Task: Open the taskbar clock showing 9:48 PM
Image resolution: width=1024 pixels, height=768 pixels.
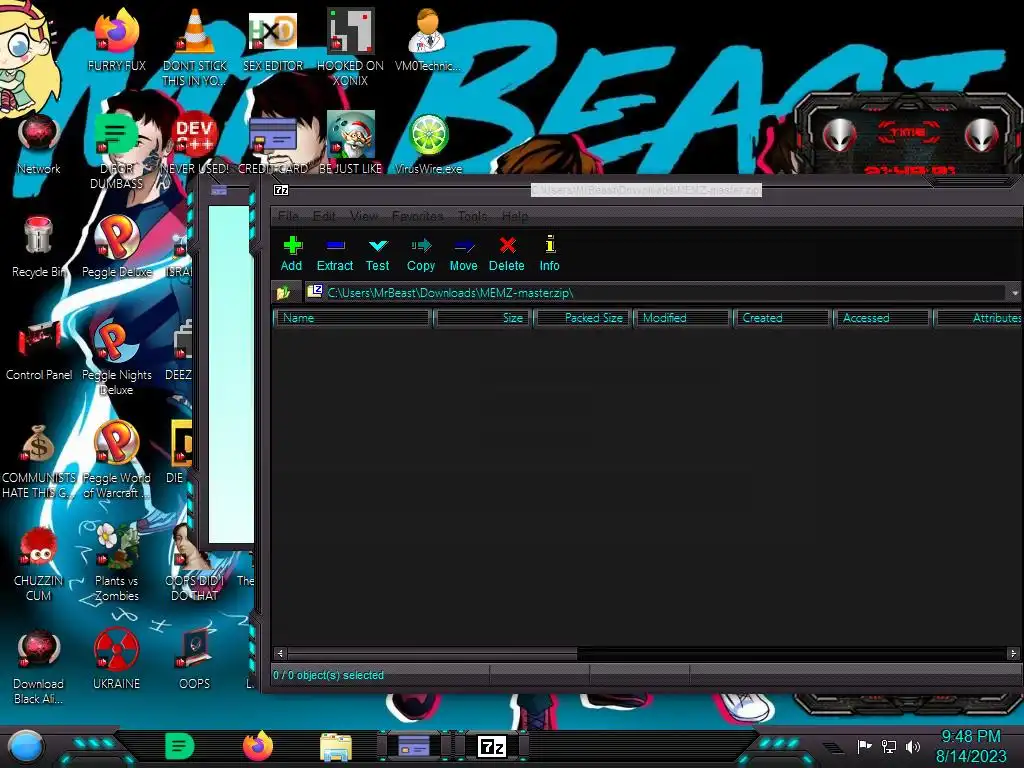Action: pyautogui.click(x=971, y=746)
